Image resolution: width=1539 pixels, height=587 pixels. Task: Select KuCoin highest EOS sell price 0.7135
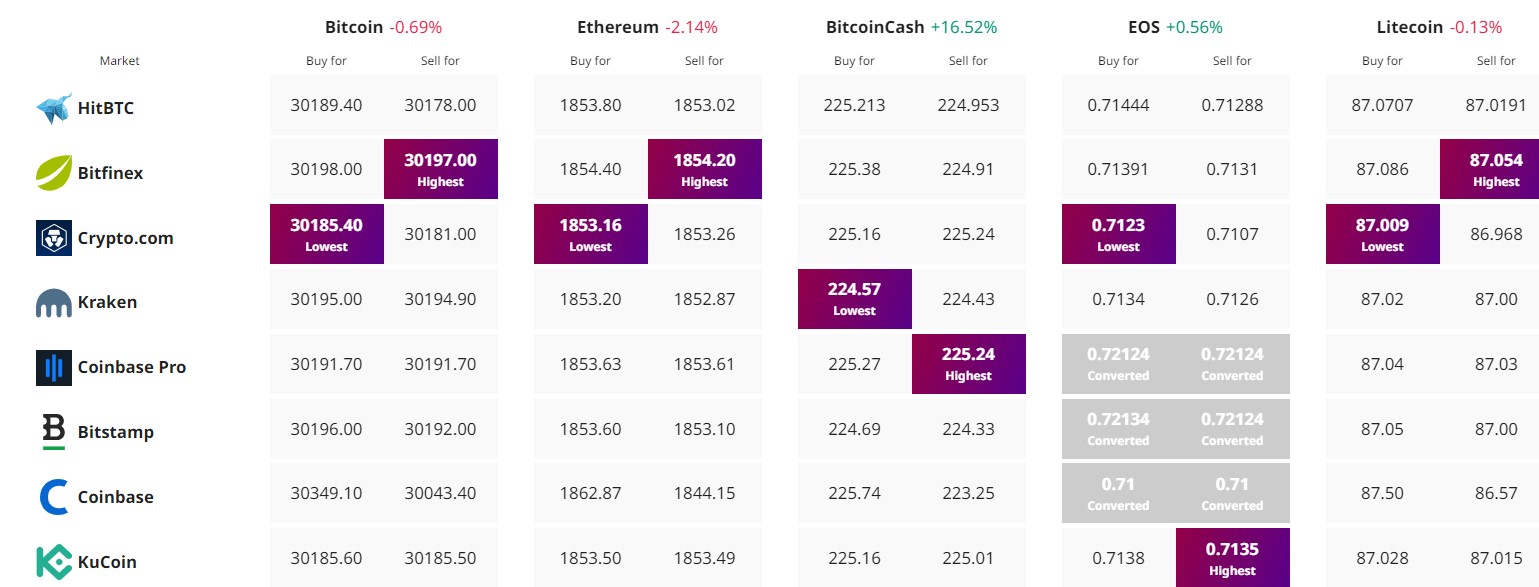pyautogui.click(x=1232, y=558)
